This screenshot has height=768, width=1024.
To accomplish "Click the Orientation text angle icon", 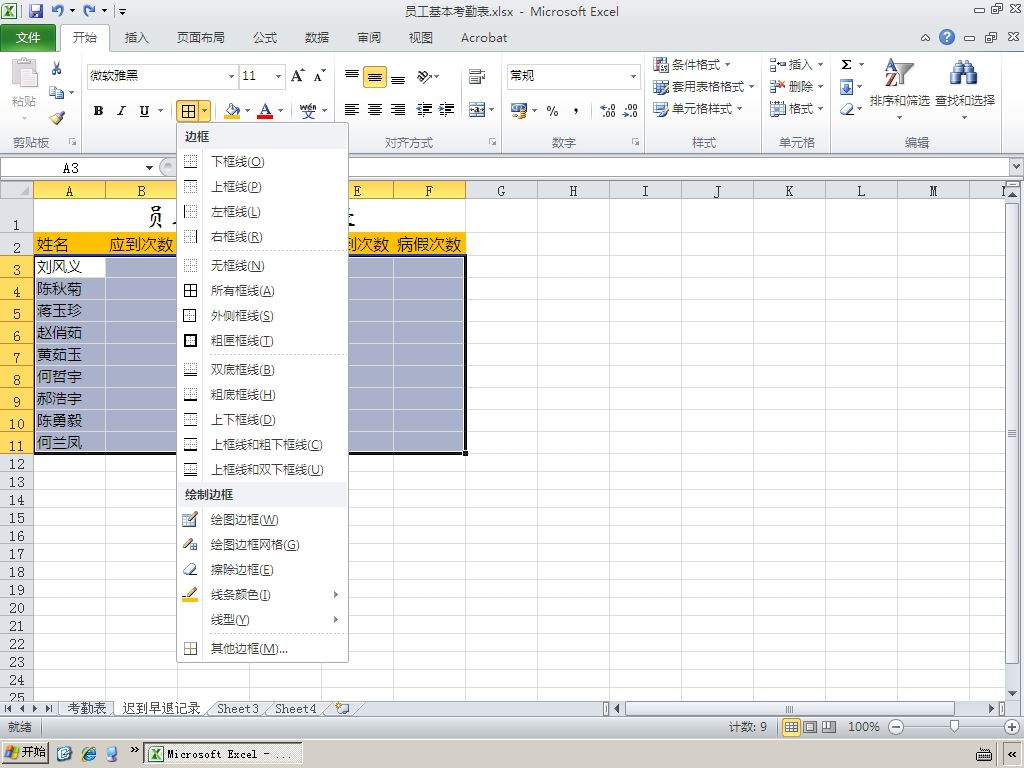I will (424, 76).
